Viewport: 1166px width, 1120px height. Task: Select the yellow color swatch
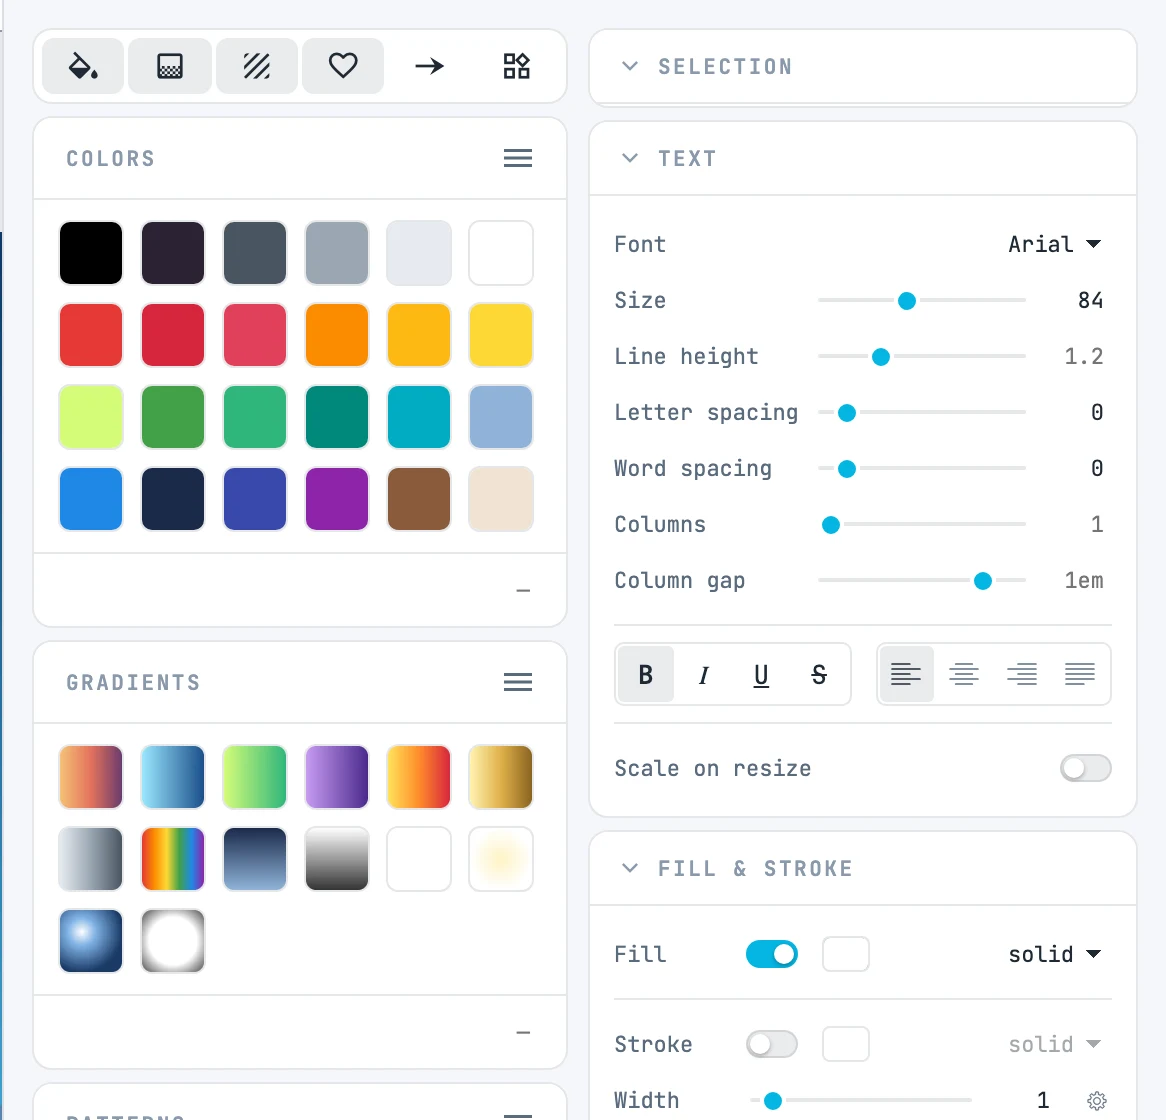point(500,335)
